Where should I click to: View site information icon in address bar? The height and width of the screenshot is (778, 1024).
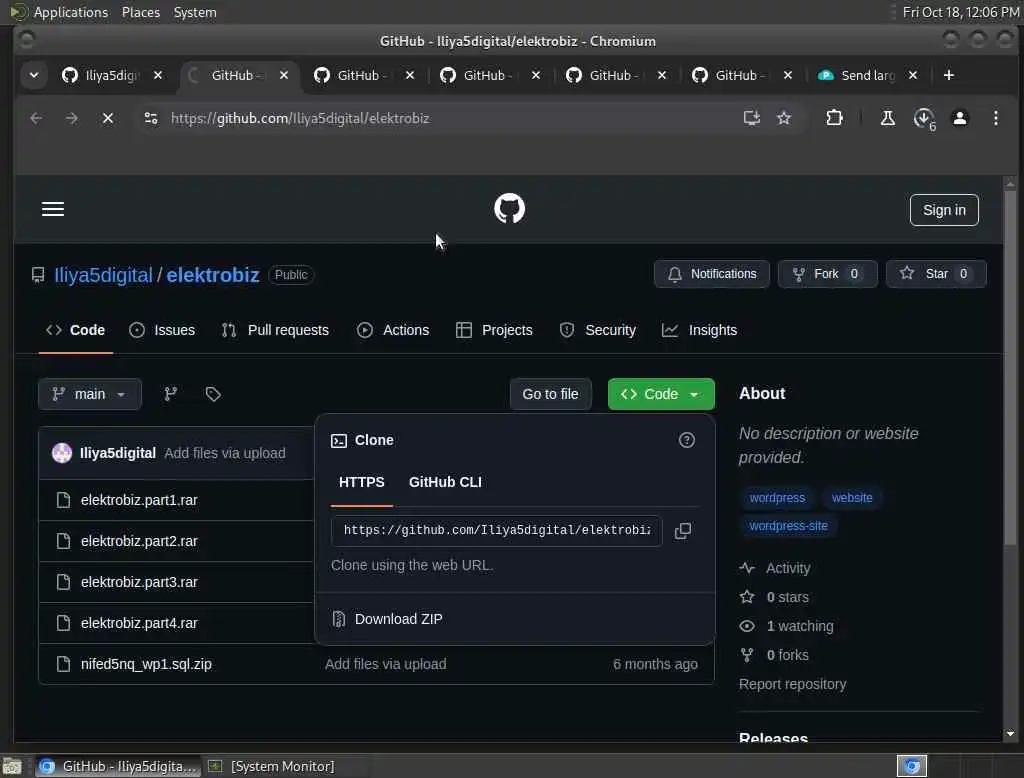tap(151, 118)
